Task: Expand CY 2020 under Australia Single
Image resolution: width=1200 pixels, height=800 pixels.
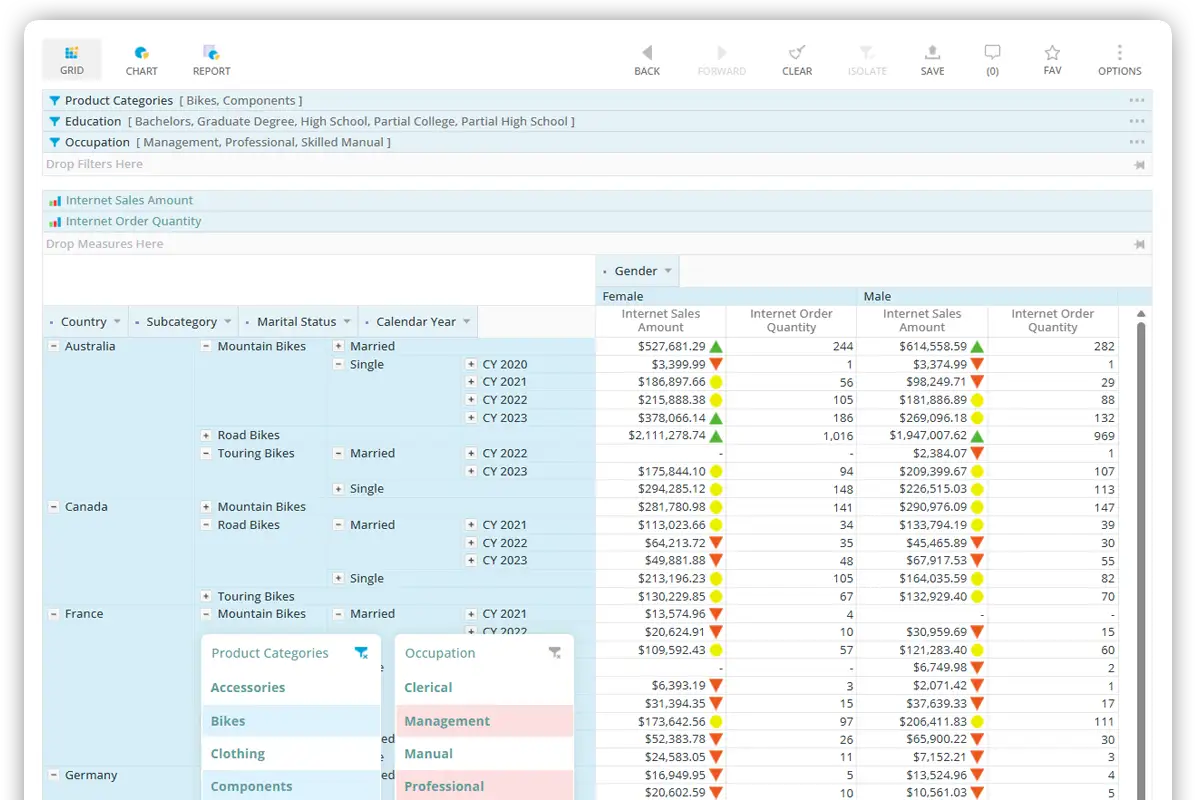Action: (471, 365)
